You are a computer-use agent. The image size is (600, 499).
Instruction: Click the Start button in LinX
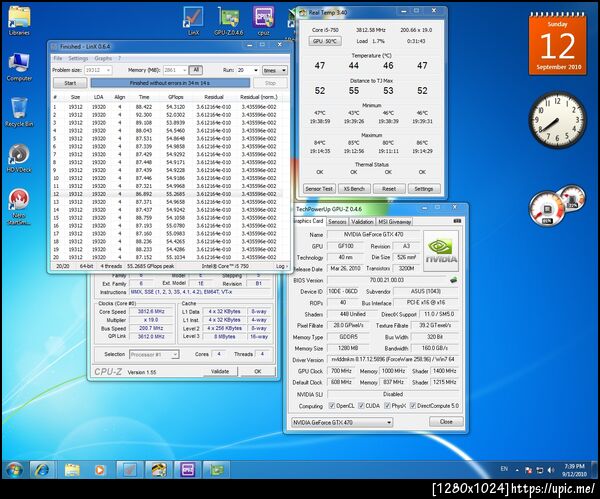[x=70, y=83]
